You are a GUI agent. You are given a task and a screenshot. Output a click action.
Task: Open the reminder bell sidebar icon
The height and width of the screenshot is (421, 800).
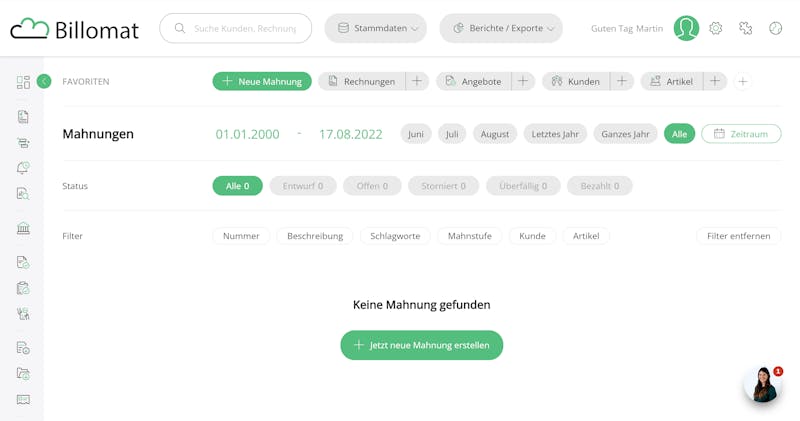(23, 168)
